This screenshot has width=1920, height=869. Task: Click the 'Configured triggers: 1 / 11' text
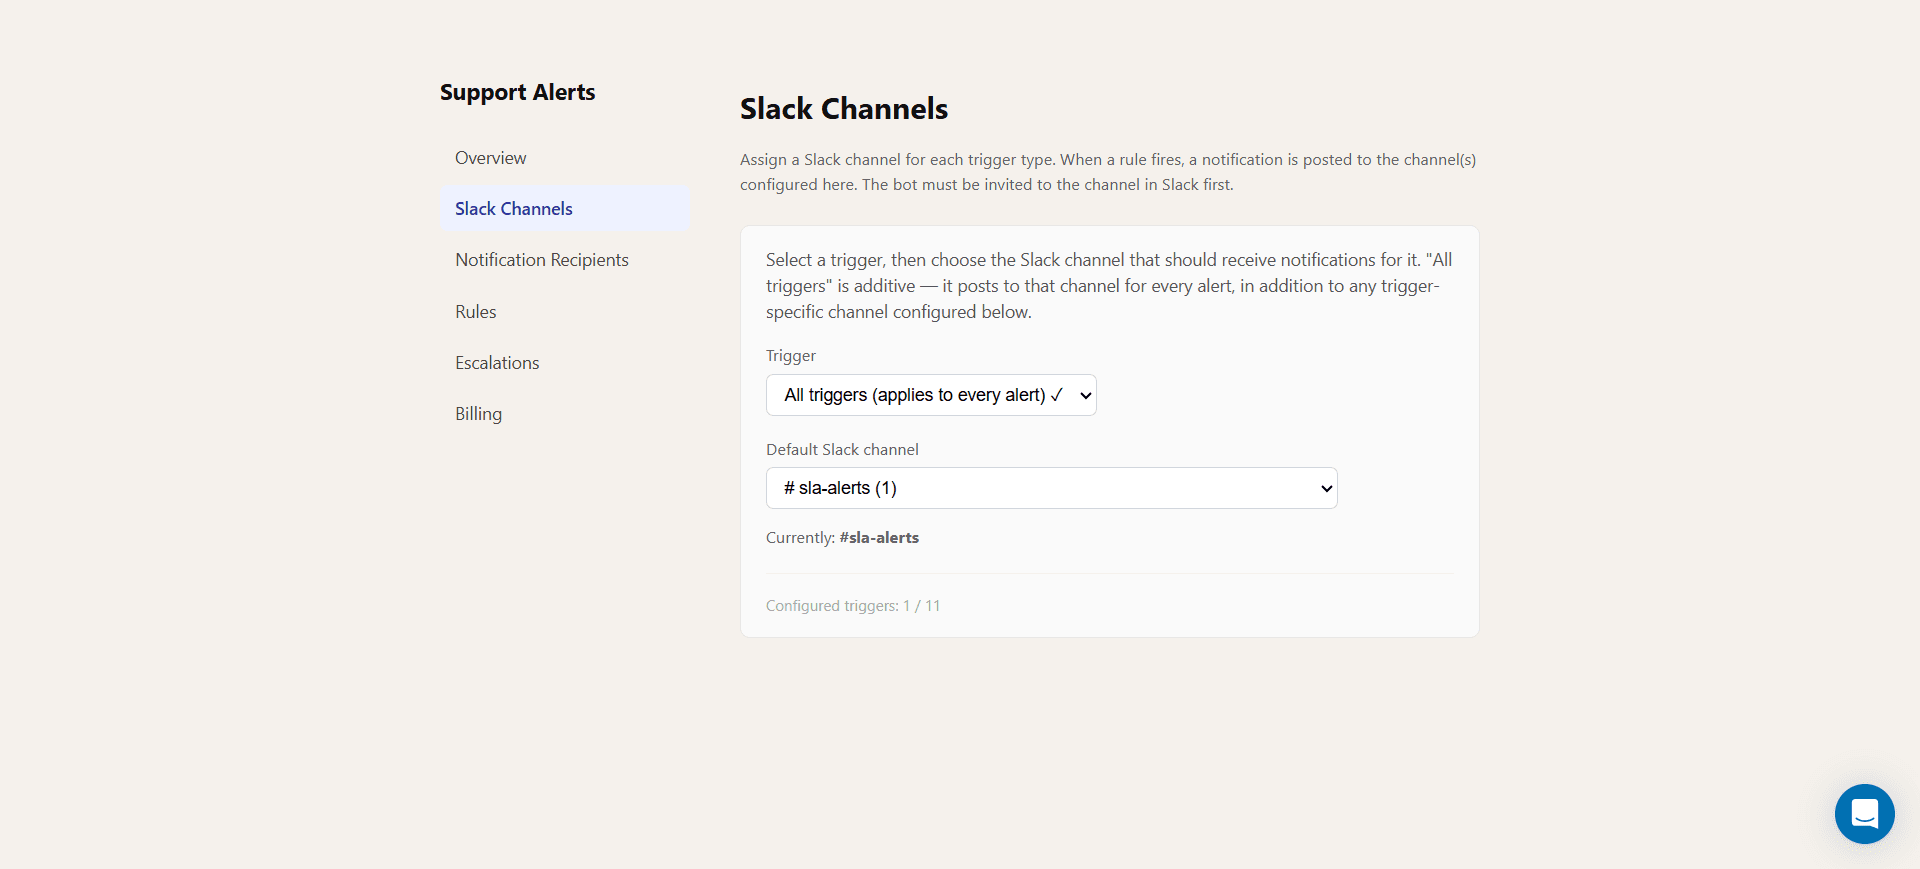pyautogui.click(x=853, y=606)
